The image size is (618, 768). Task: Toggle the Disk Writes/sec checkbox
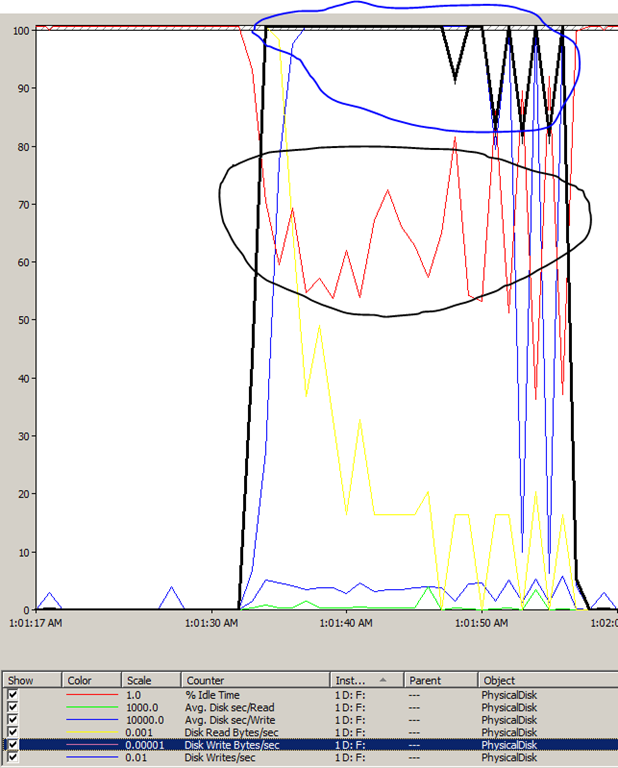click(x=13, y=758)
